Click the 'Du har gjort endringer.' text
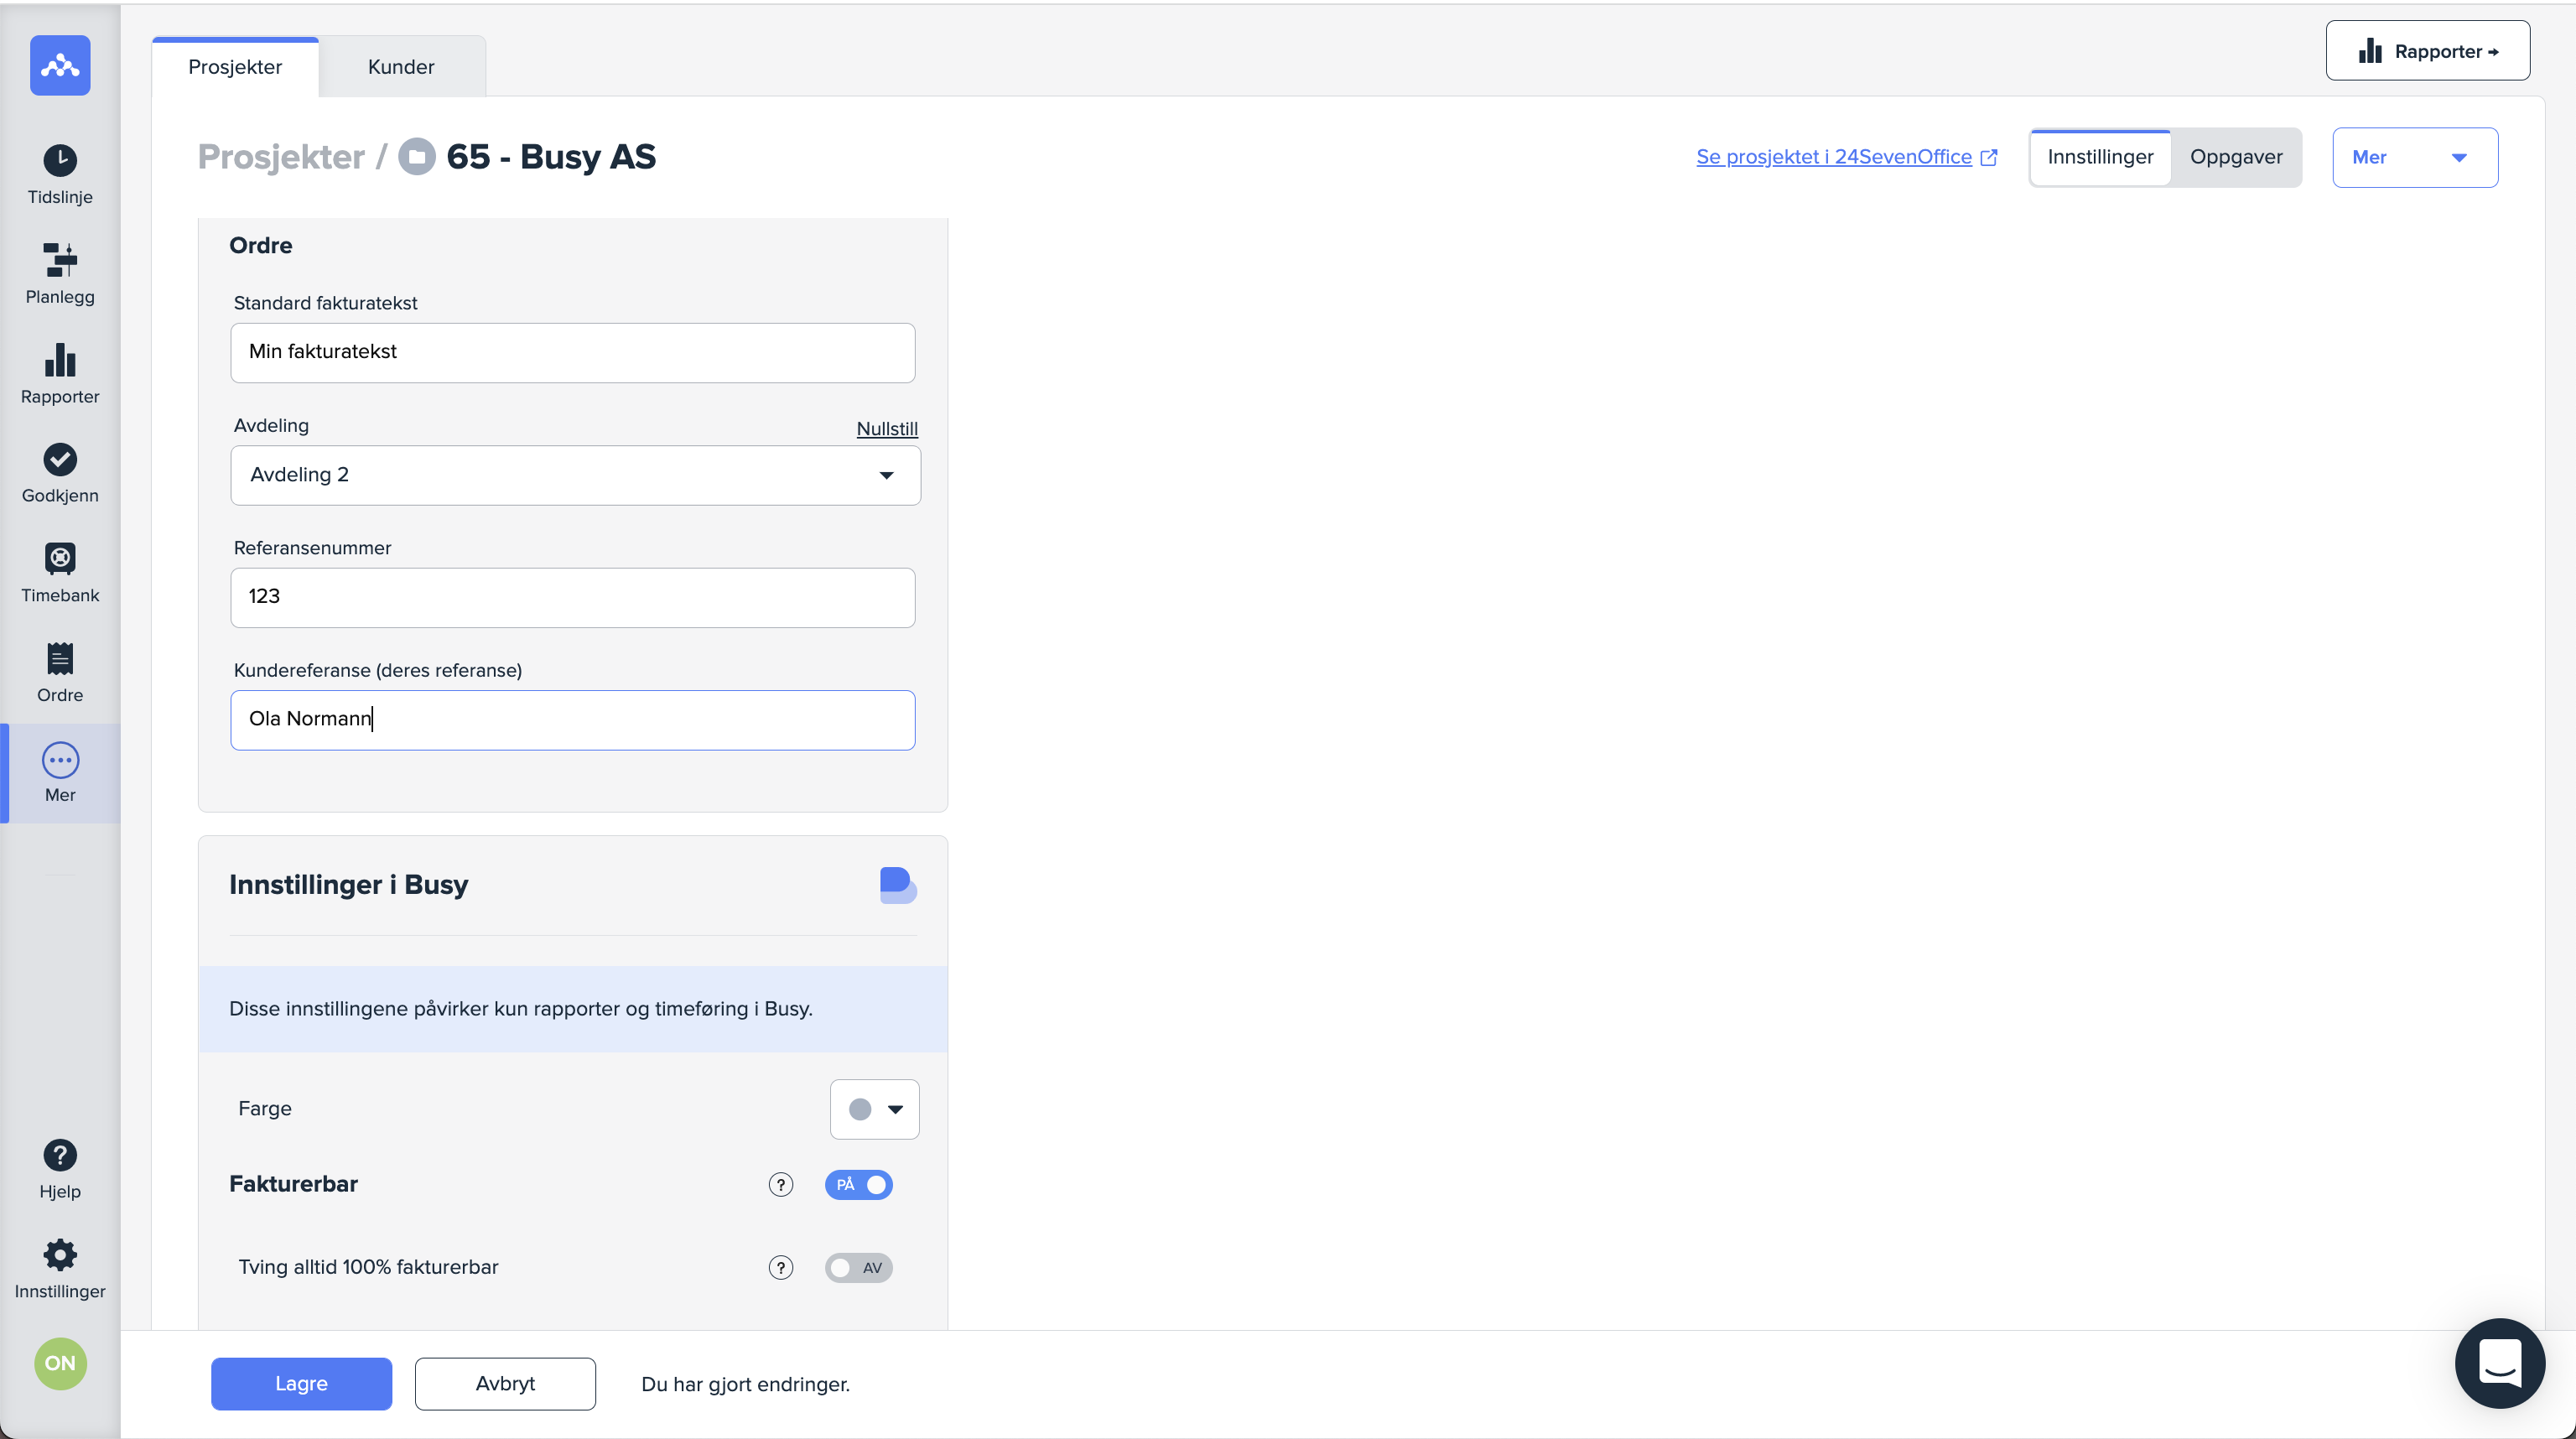Image resolution: width=2576 pixels, height=1439 pixels. [x=745, y=1384]
